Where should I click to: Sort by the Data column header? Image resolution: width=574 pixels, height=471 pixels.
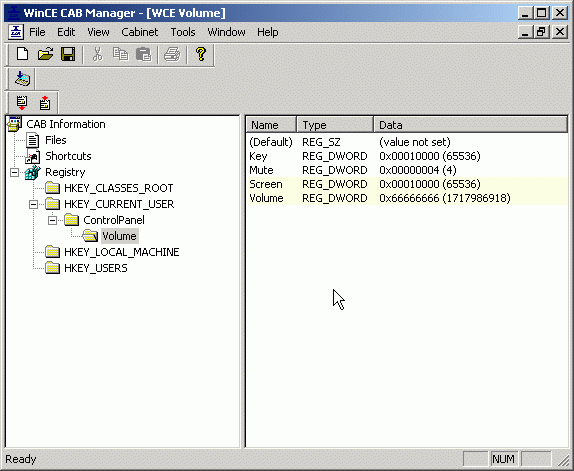(x=471, y=125)
